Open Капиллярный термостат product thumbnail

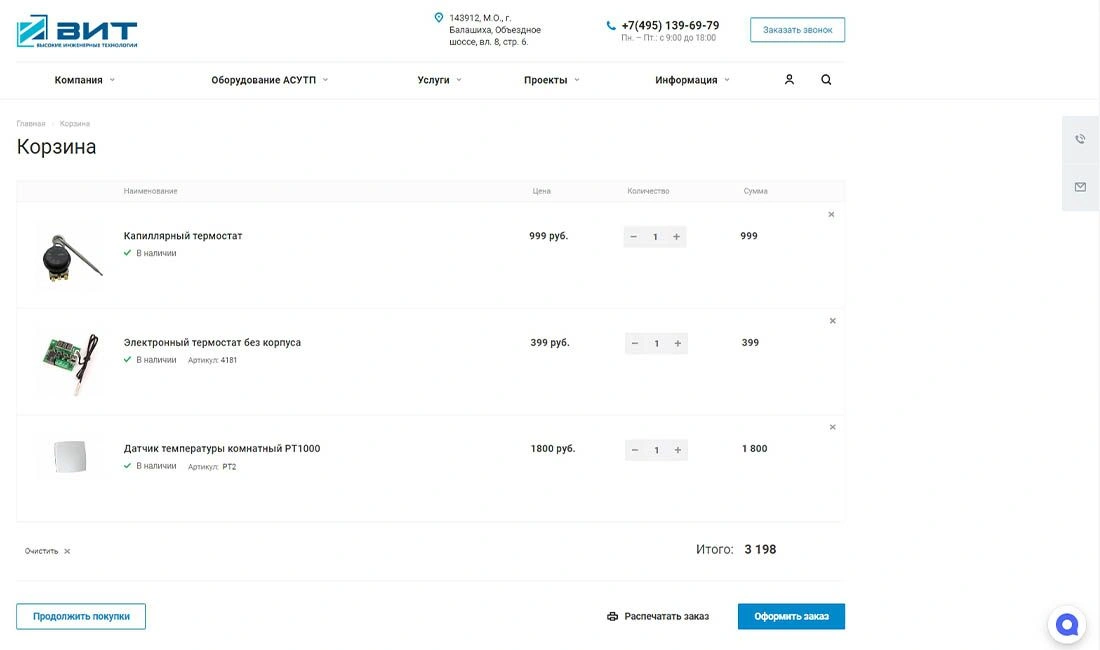tap(70, 256)
